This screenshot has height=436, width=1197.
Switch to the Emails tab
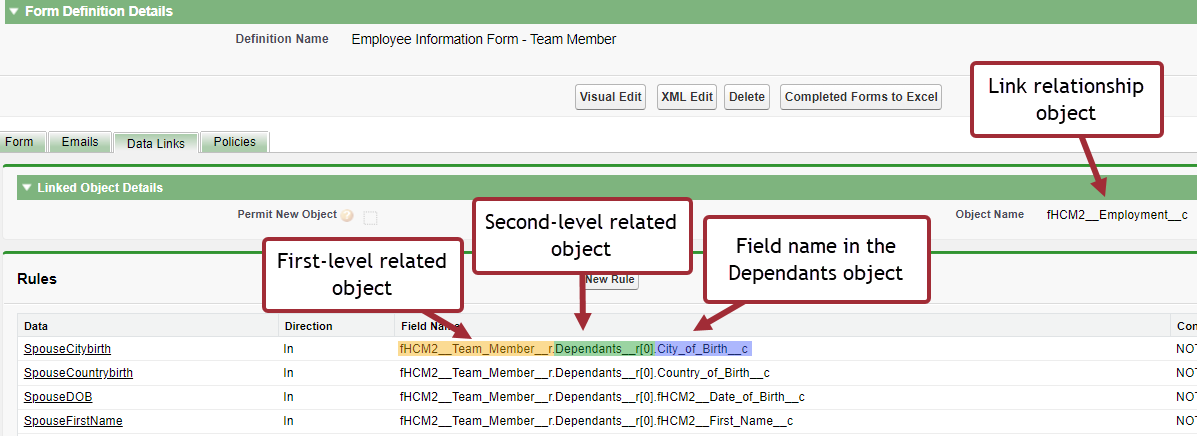tap(80, 142)
